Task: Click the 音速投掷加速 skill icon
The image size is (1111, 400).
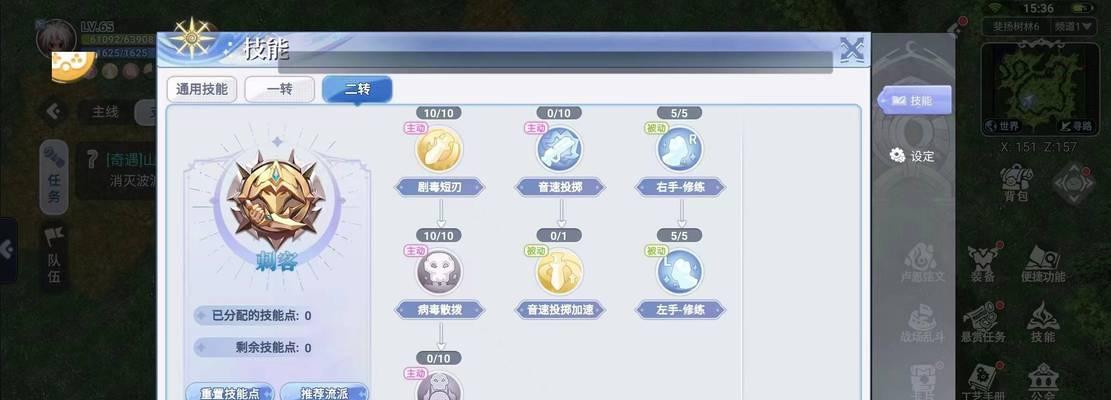Action: tap(560, 272)
